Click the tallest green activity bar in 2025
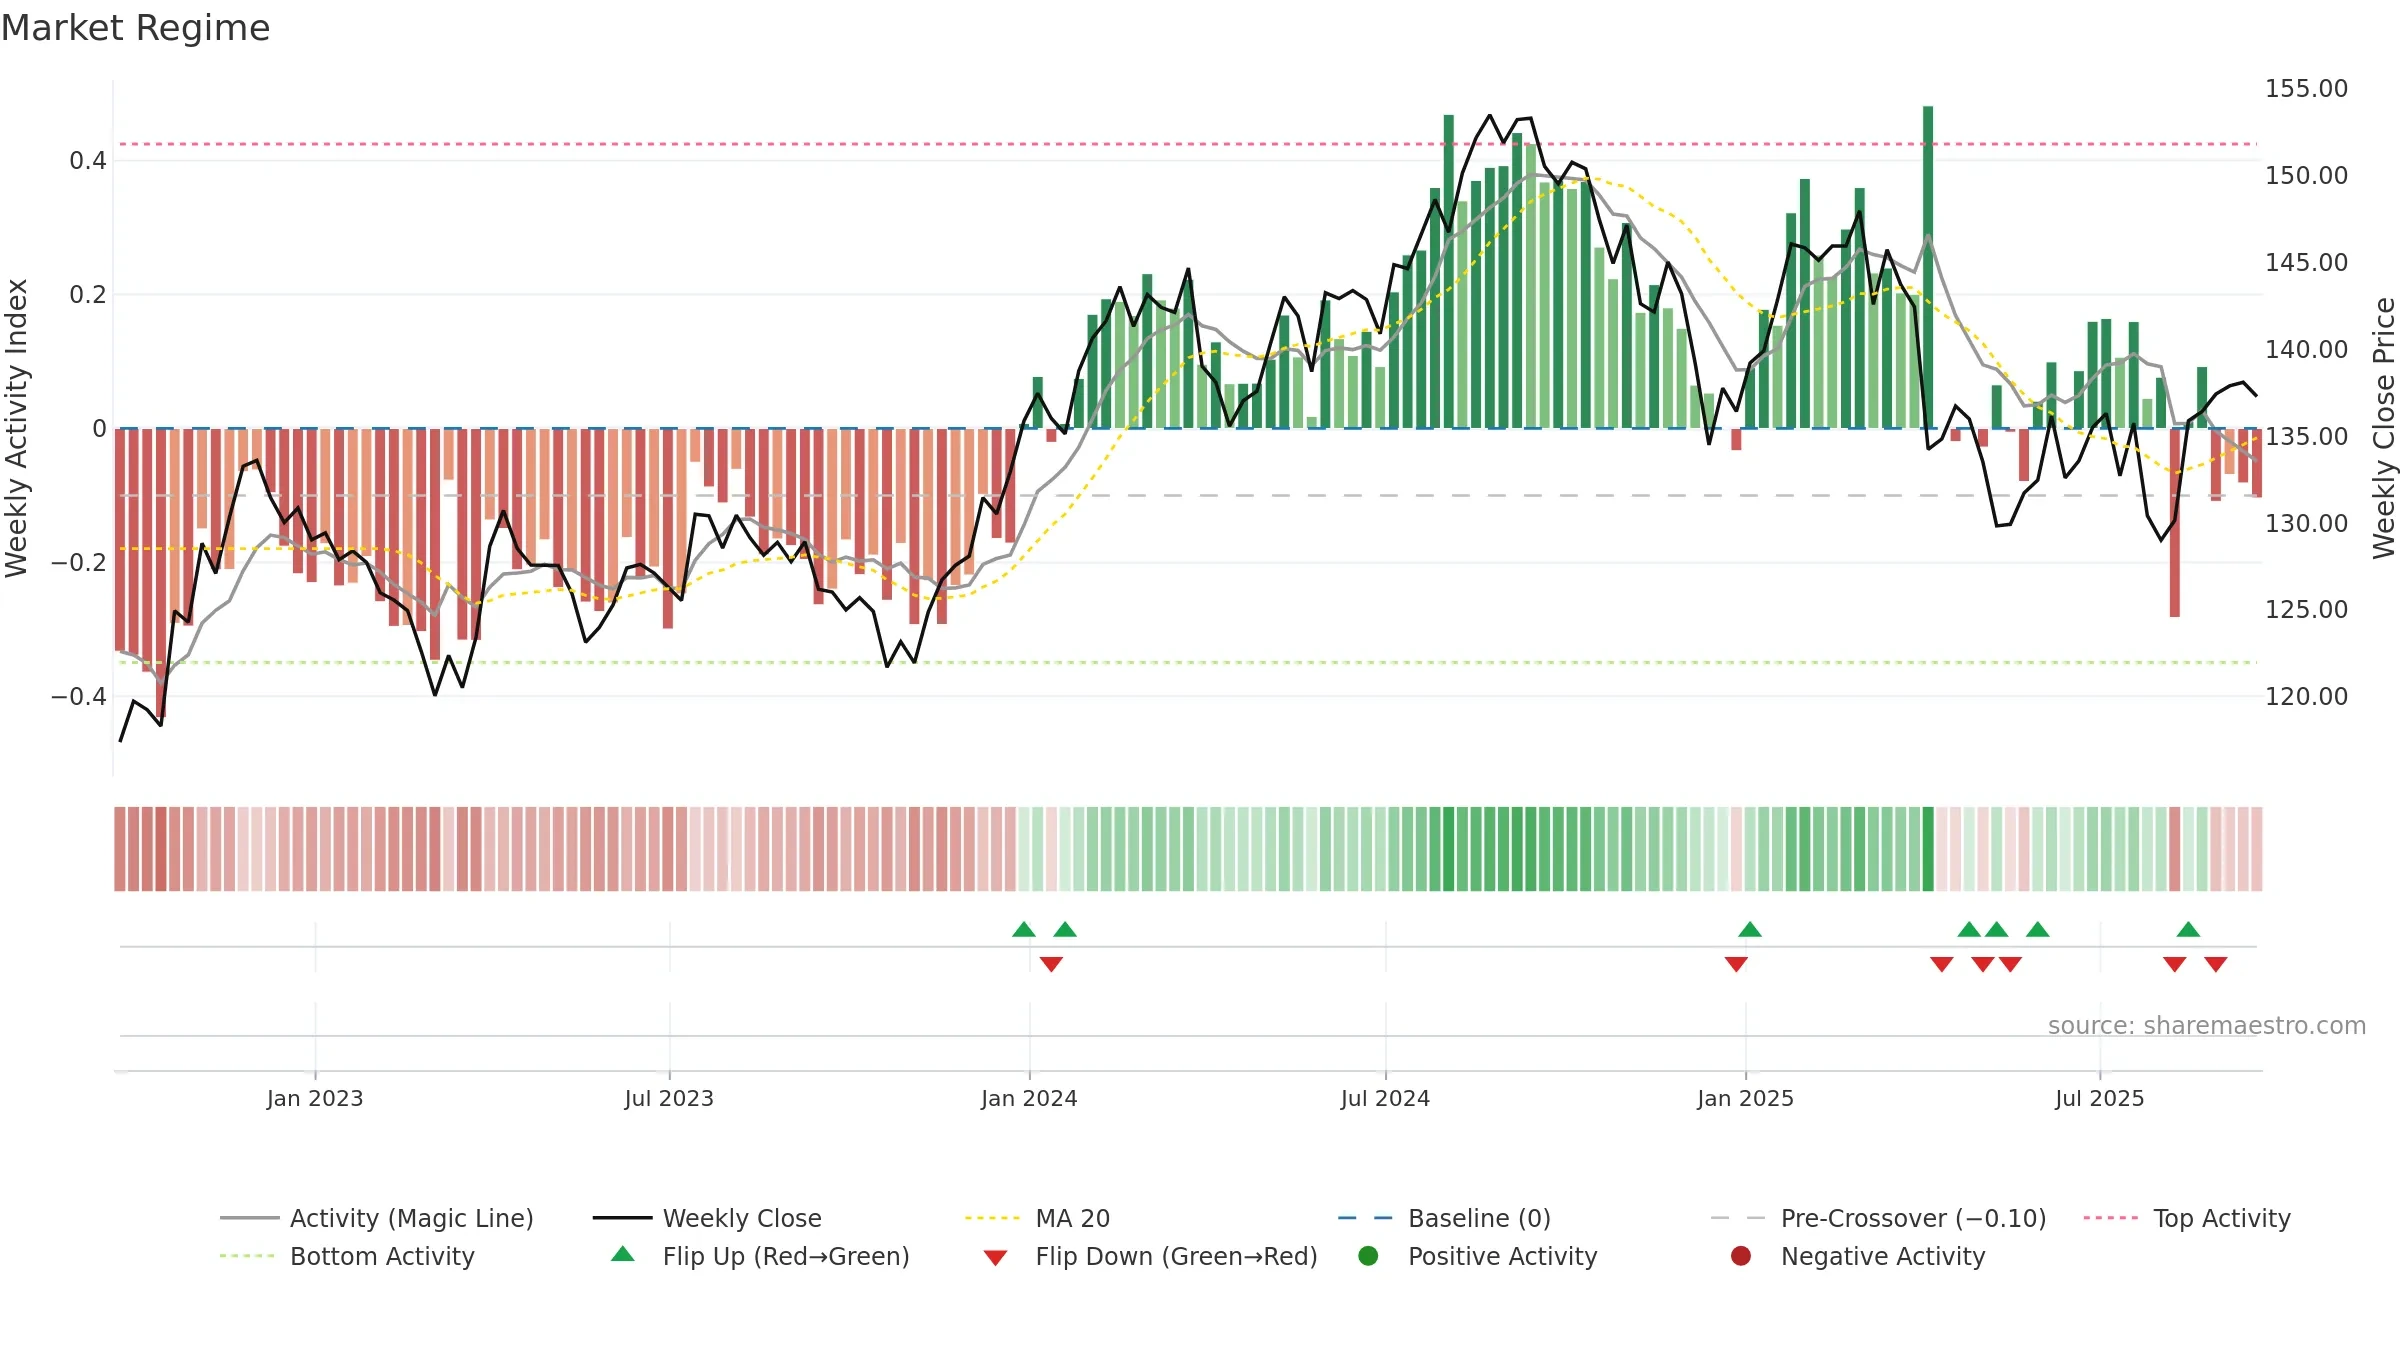 coord(1928,267)
